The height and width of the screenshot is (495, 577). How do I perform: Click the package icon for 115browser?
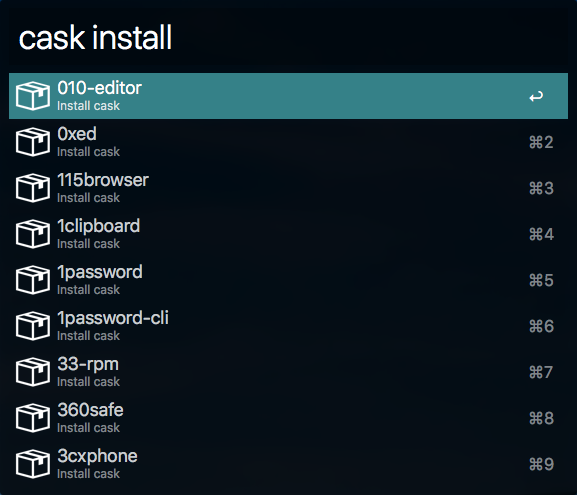coord(33,188)
